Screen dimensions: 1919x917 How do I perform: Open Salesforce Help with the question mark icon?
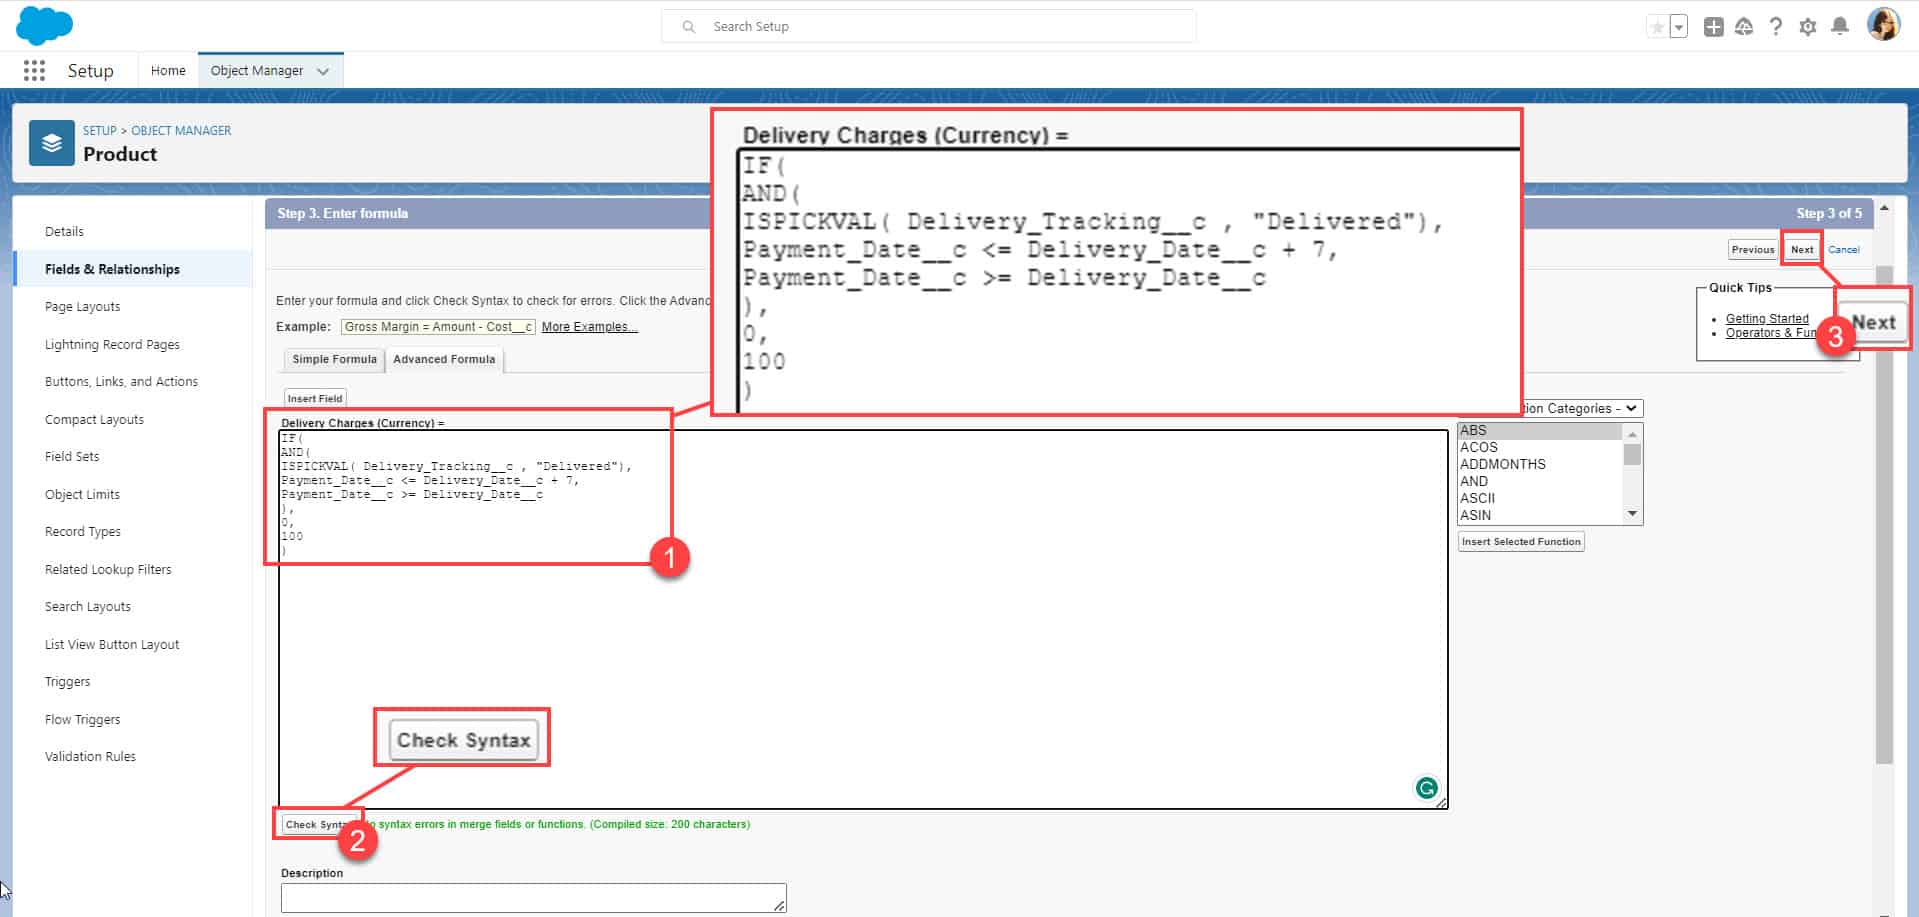coord(1777,27)
